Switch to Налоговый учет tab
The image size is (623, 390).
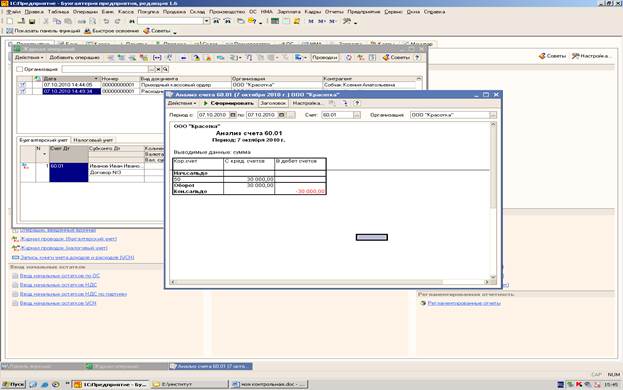click(x=93, y=140)
